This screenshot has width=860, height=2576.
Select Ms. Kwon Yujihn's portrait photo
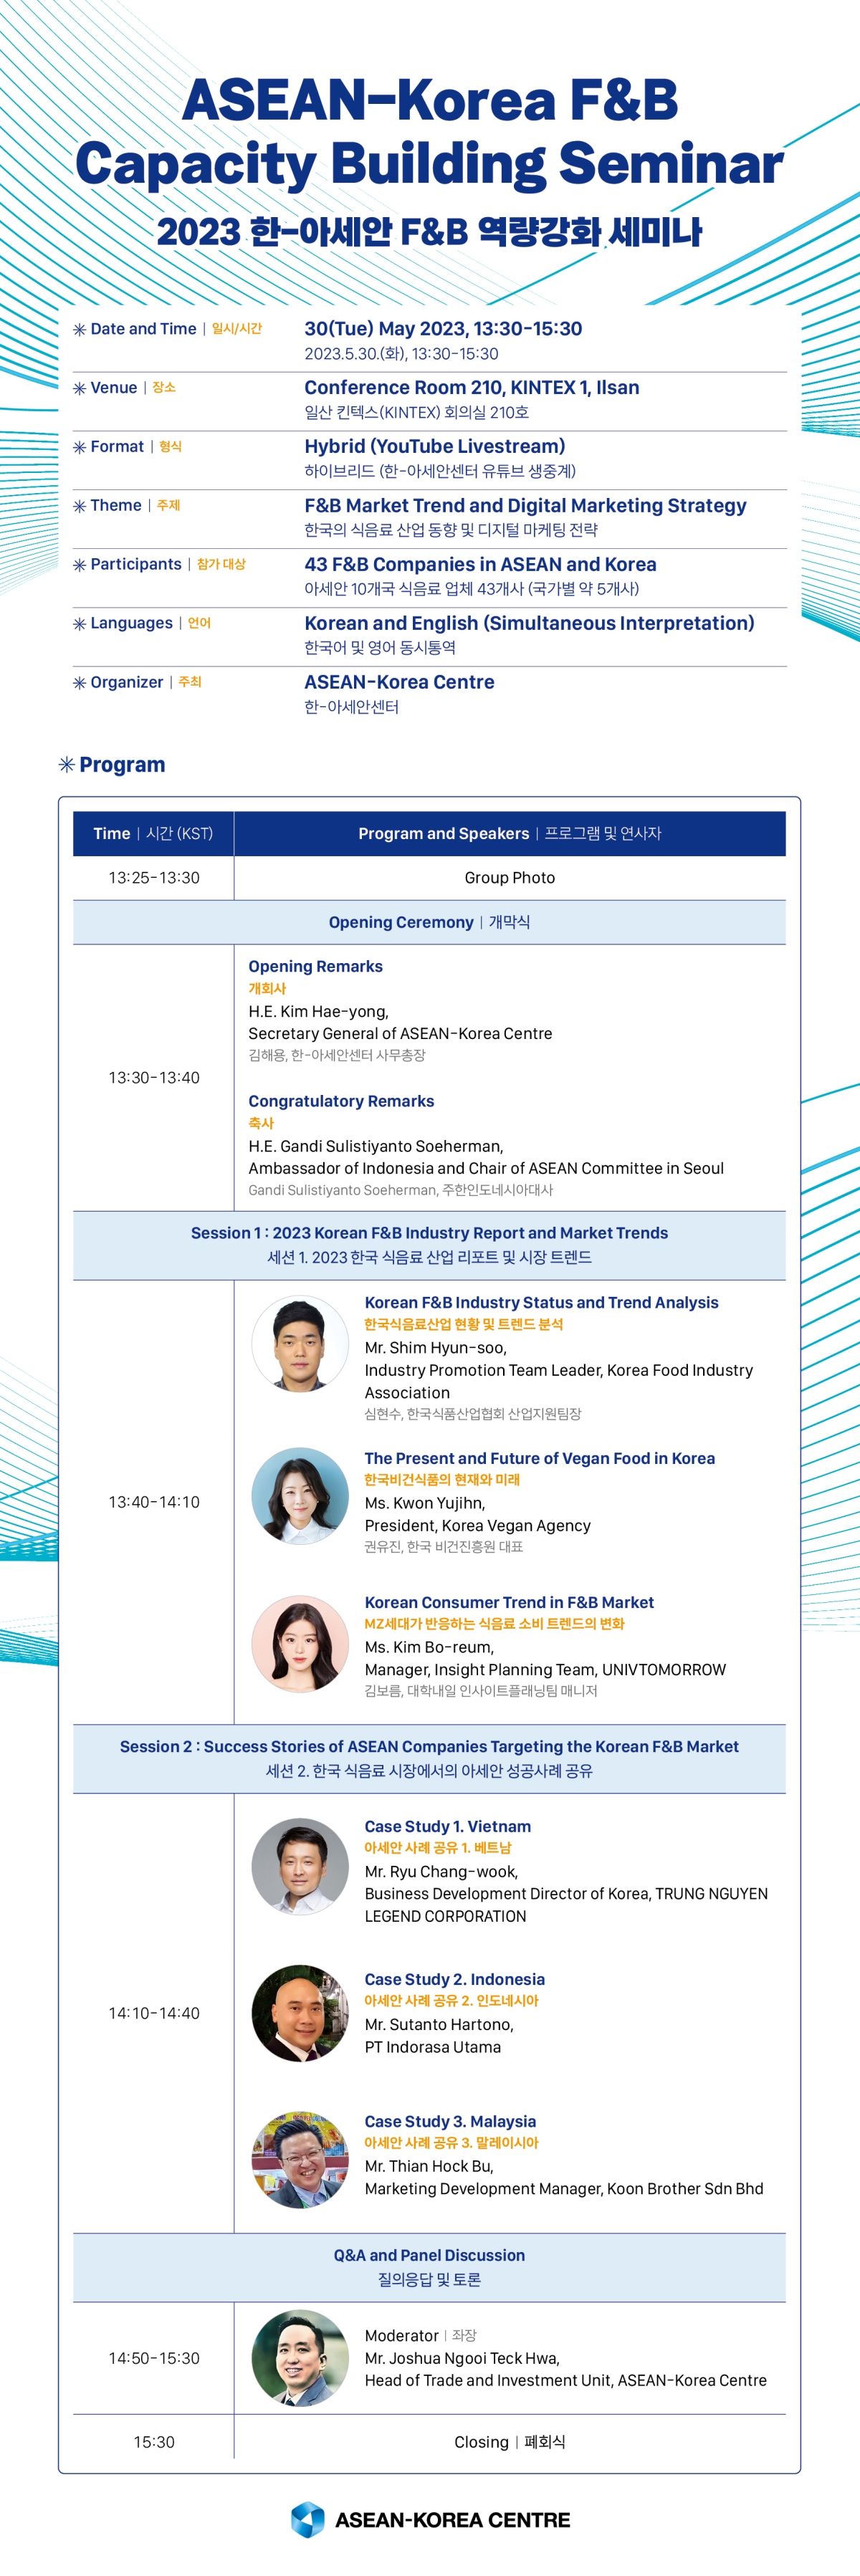click(300, 1496)
